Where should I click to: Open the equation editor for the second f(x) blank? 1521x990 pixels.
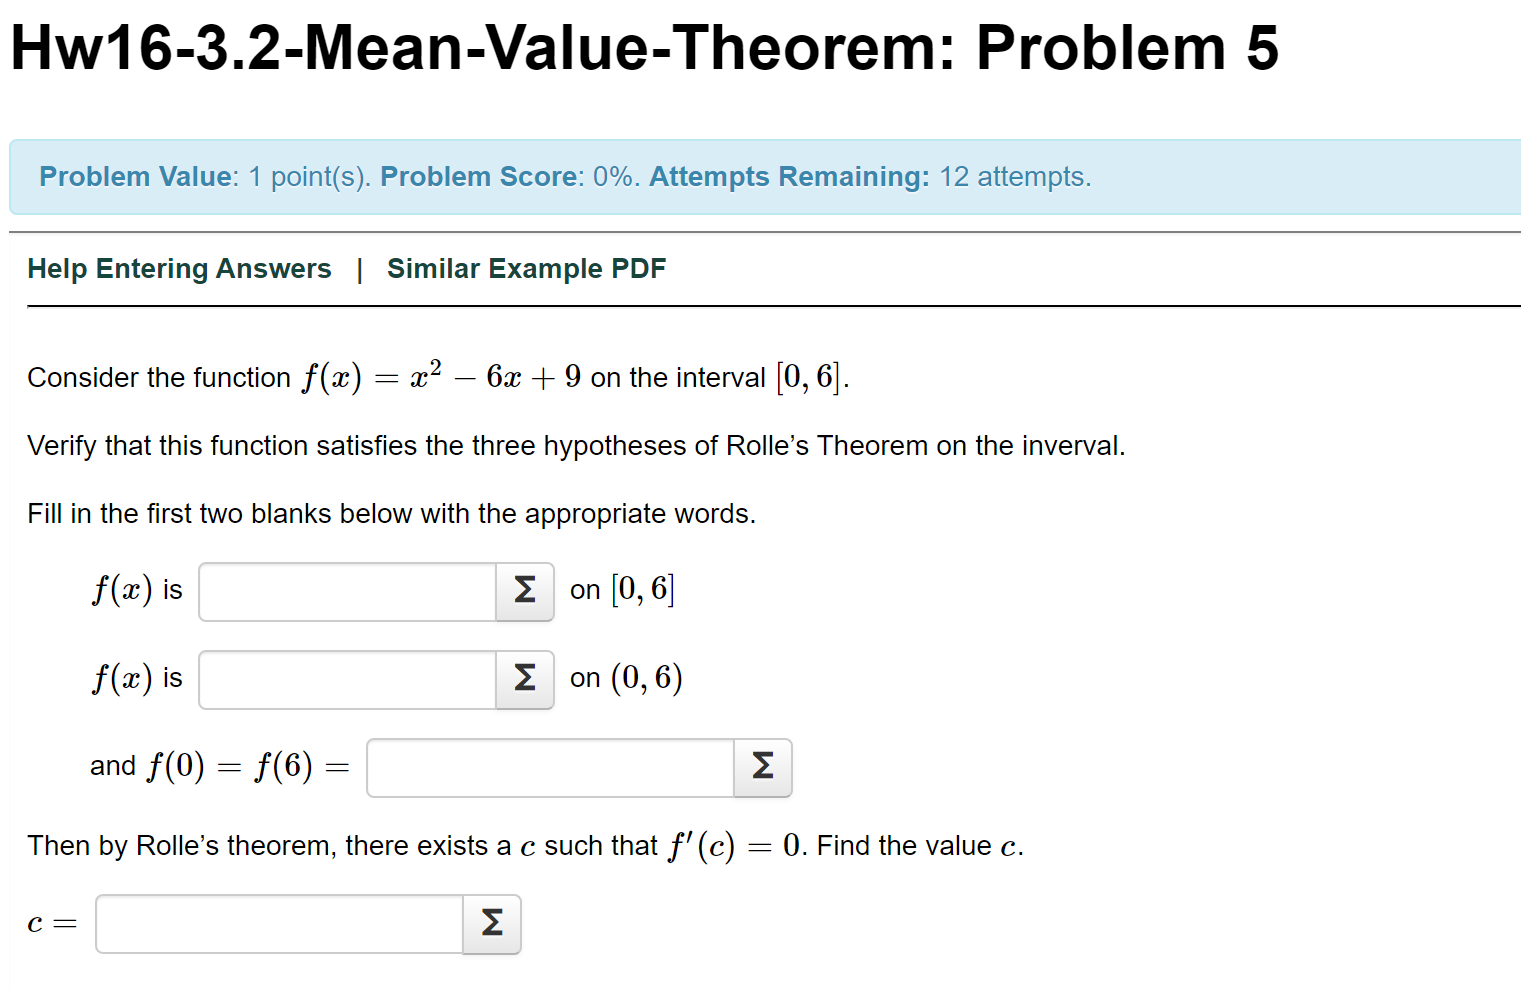[x=524, y=680]
